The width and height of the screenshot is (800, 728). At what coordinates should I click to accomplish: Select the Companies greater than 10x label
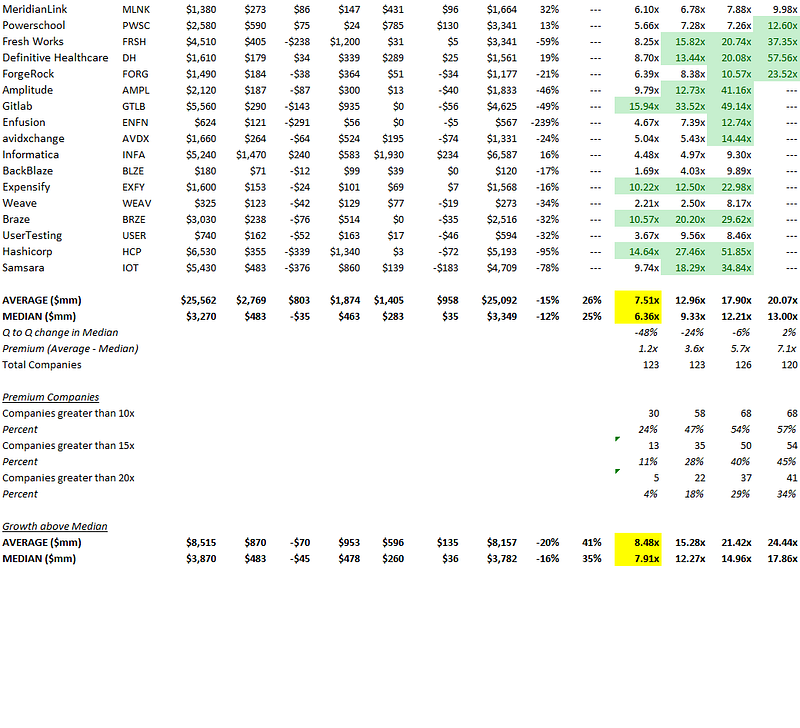pyautogui.click(x=68, y=413)
